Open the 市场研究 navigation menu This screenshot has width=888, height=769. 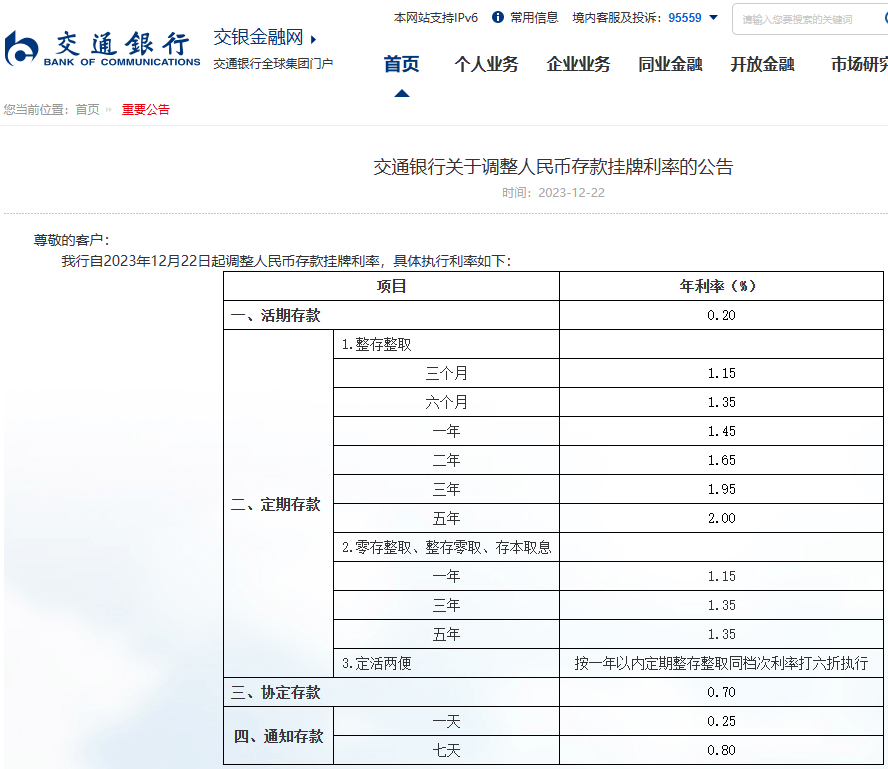coord(859,64)
